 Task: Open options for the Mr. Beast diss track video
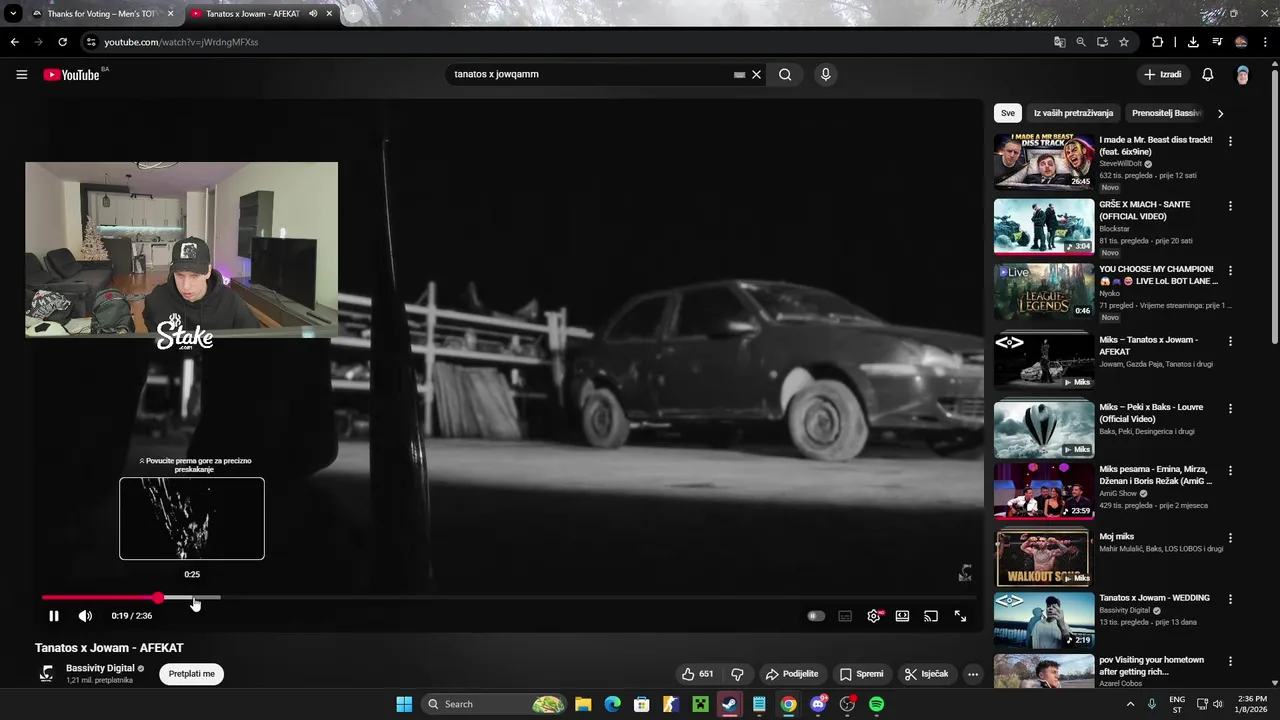(x=1230, y=142)
